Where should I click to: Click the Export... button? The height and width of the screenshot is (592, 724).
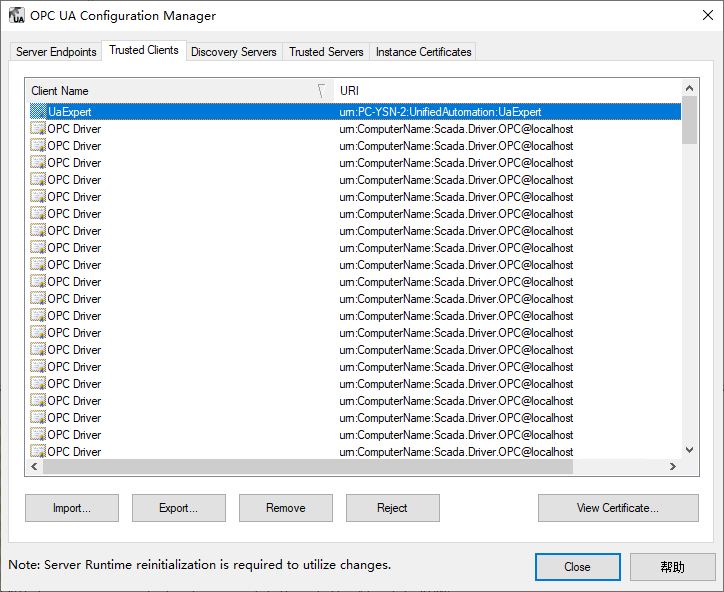[179, 508]
